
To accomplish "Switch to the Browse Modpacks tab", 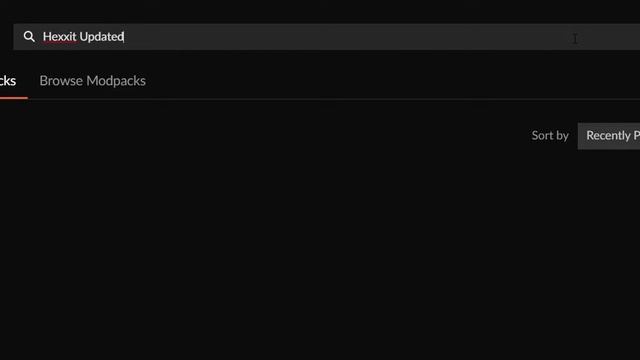I will pyautogui.click(x=92, y=81).
